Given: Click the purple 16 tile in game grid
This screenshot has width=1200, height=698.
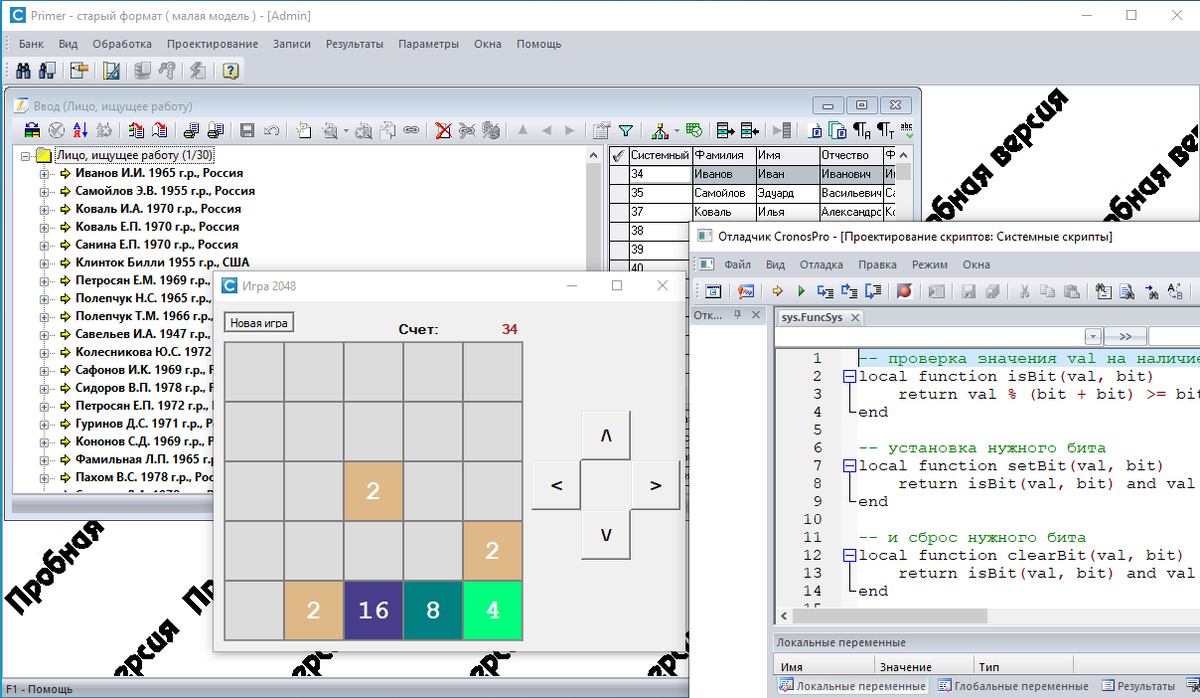Looking at the screenshot, I should click(373, 610).
